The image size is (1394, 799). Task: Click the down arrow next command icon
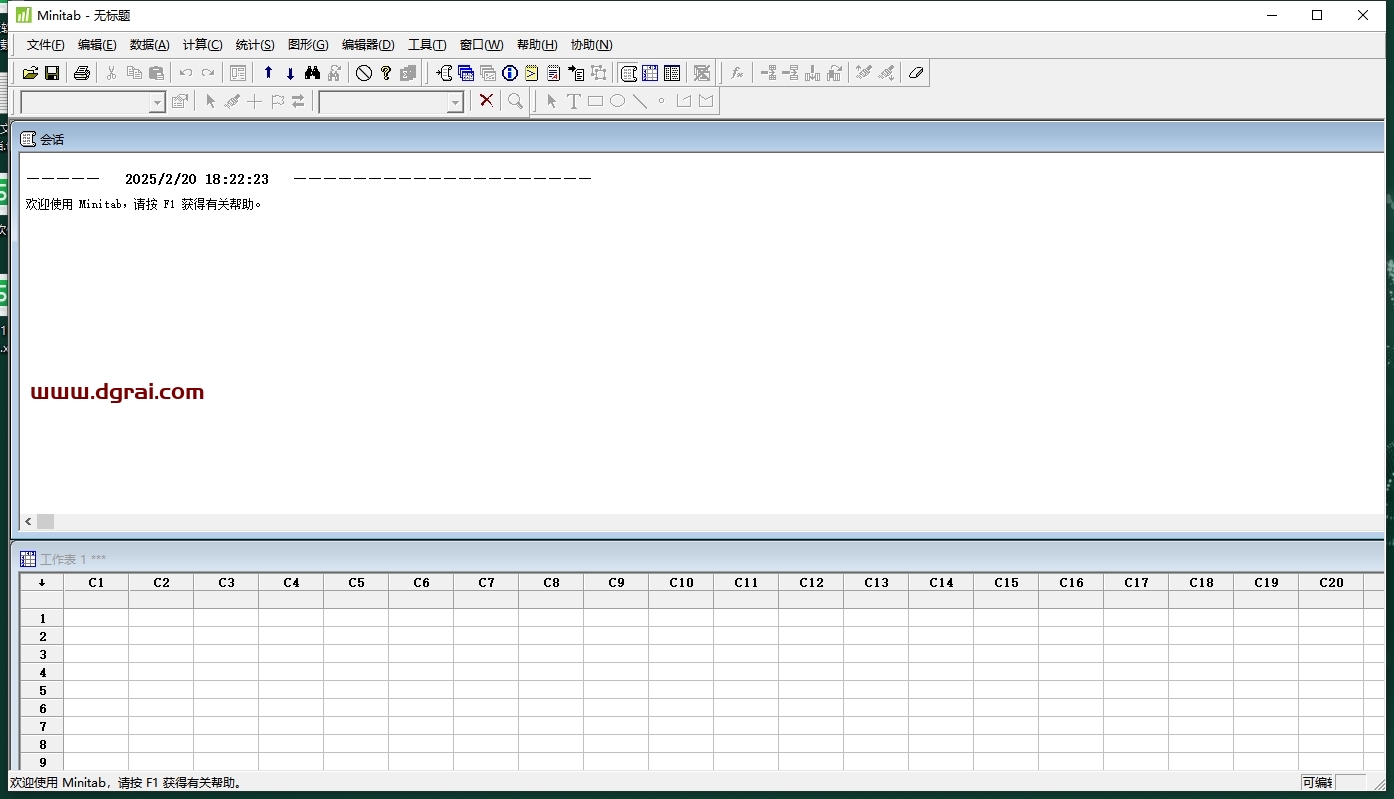(290, 73)
